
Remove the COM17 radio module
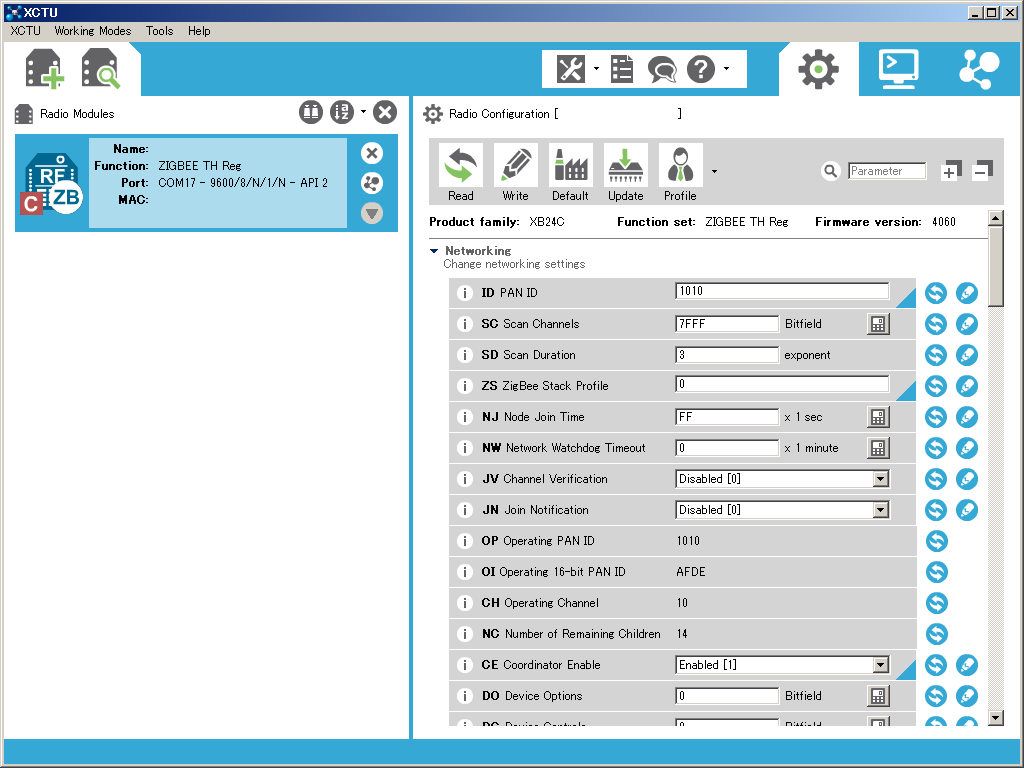[372, 153]
